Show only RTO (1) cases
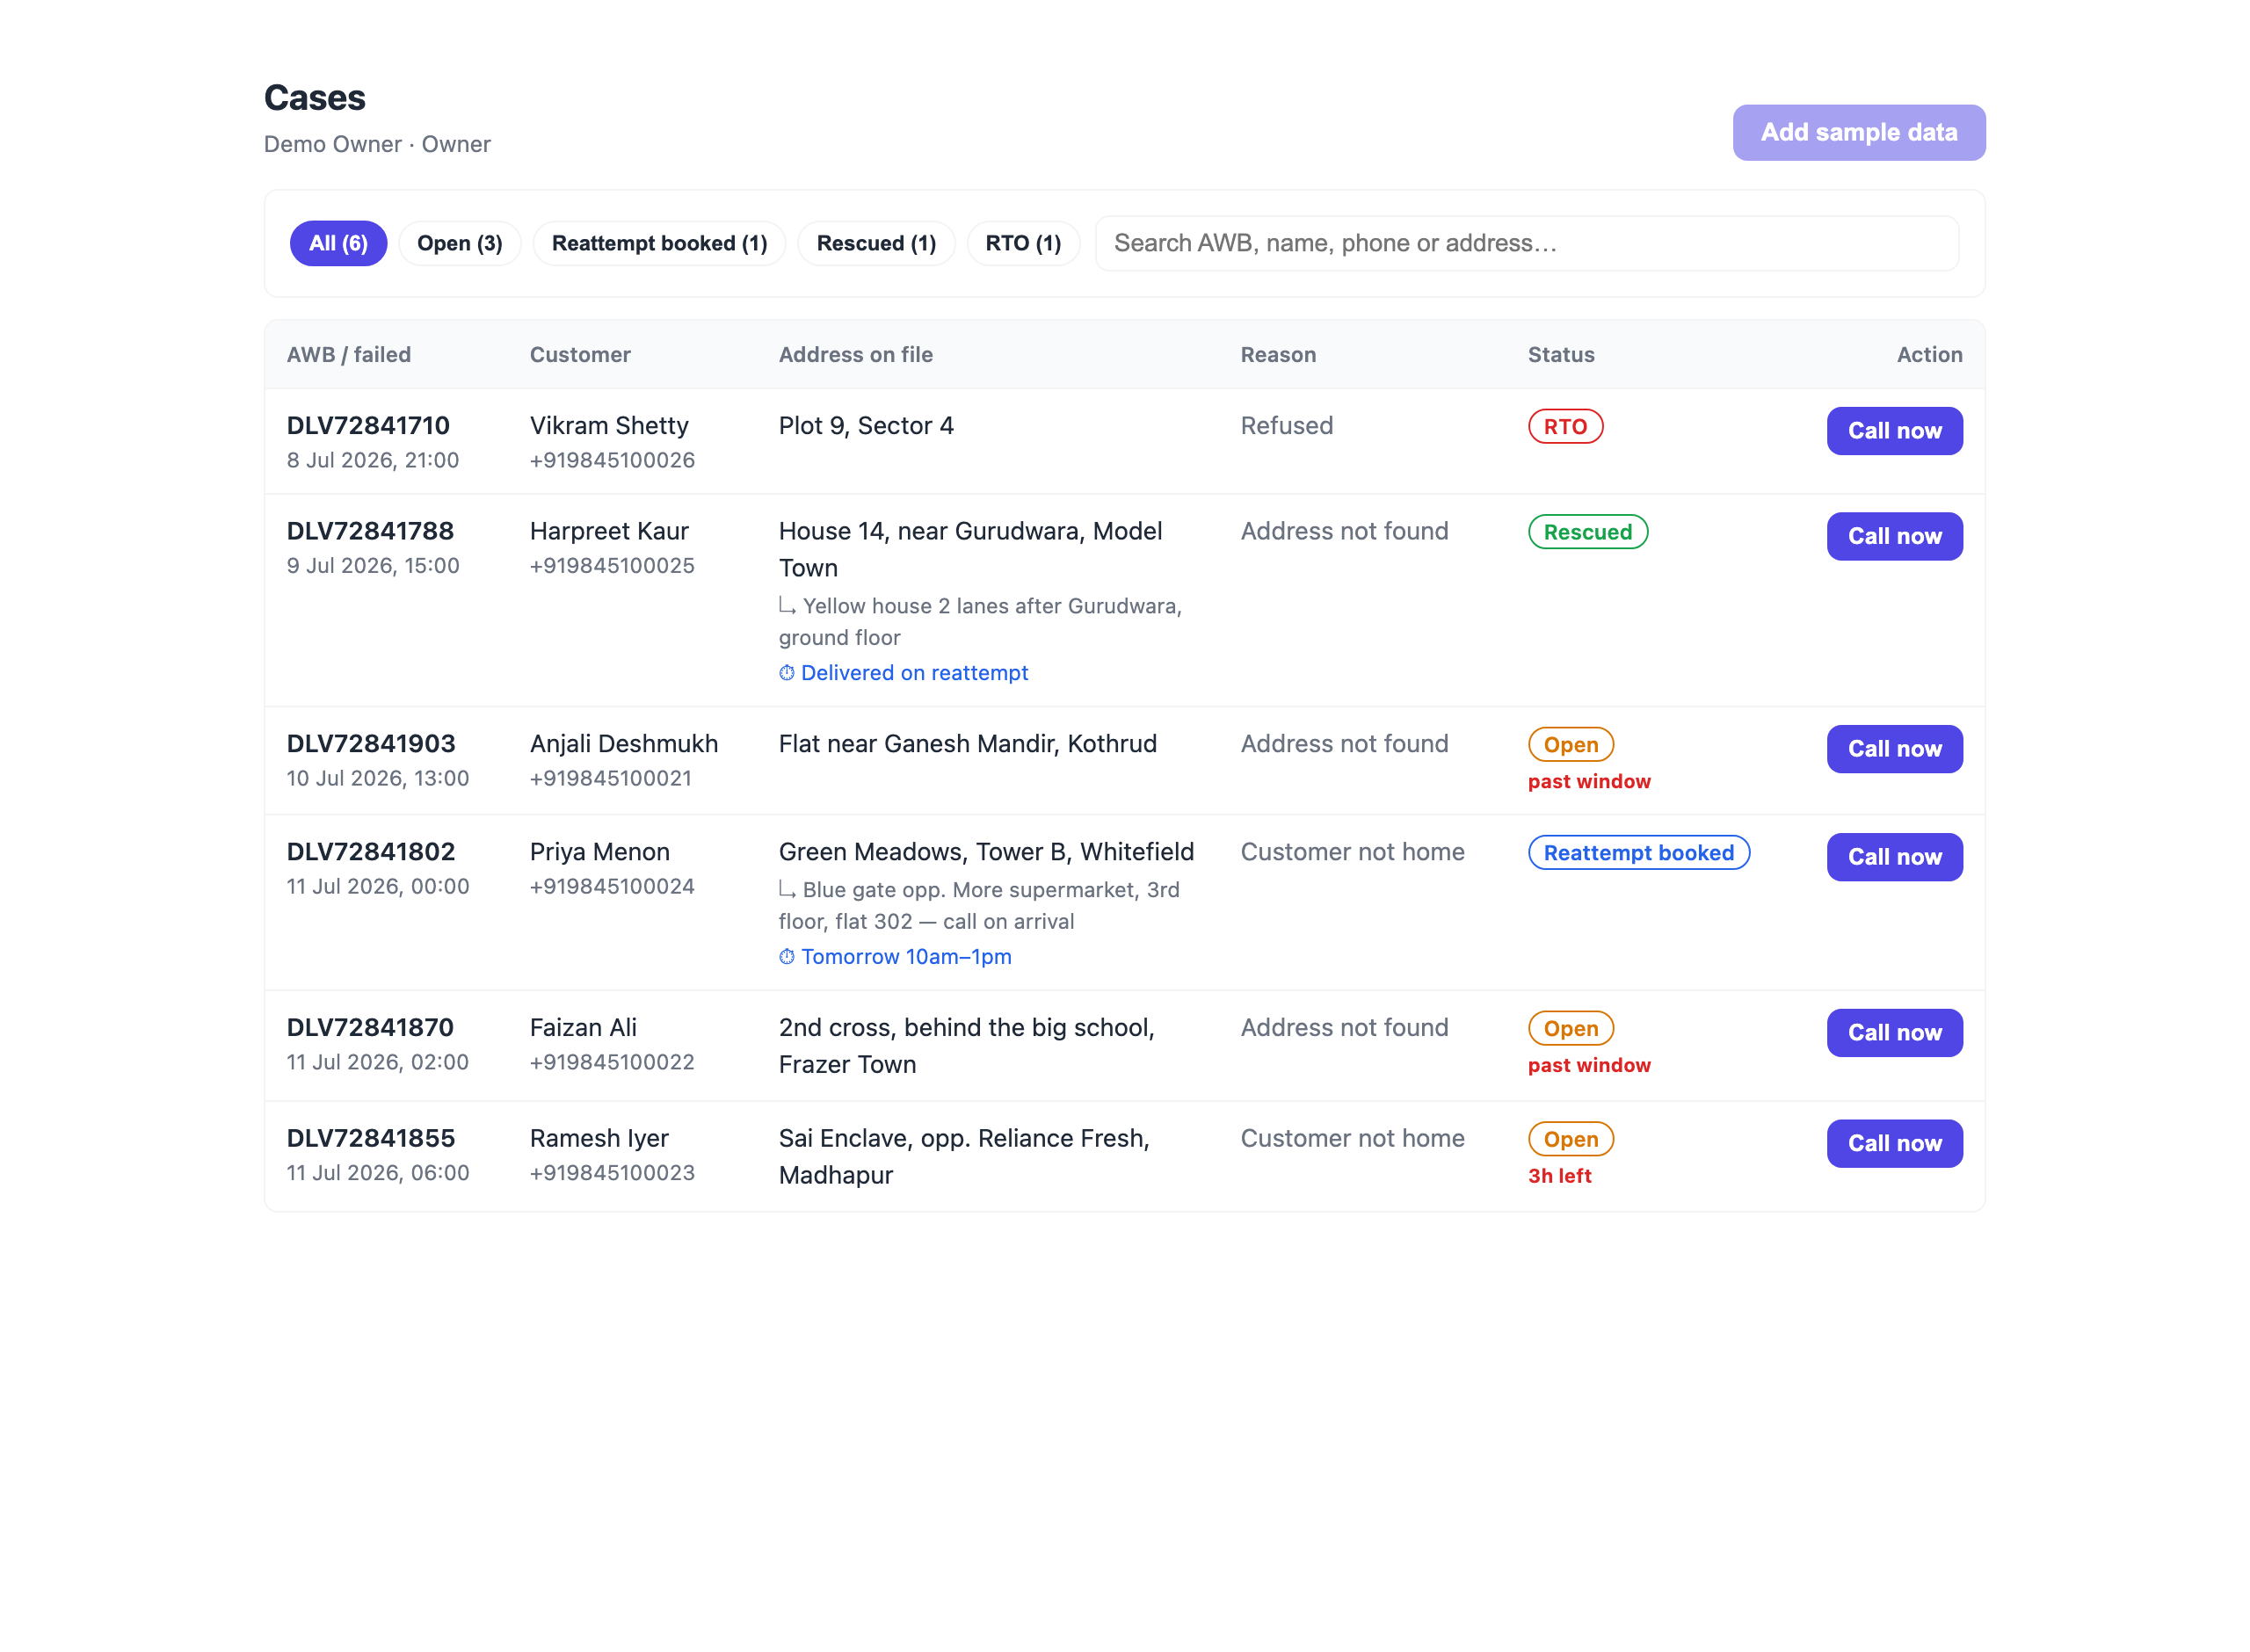Image resolution: width=2250 pixels, height=1652 pixels. 1023,243
